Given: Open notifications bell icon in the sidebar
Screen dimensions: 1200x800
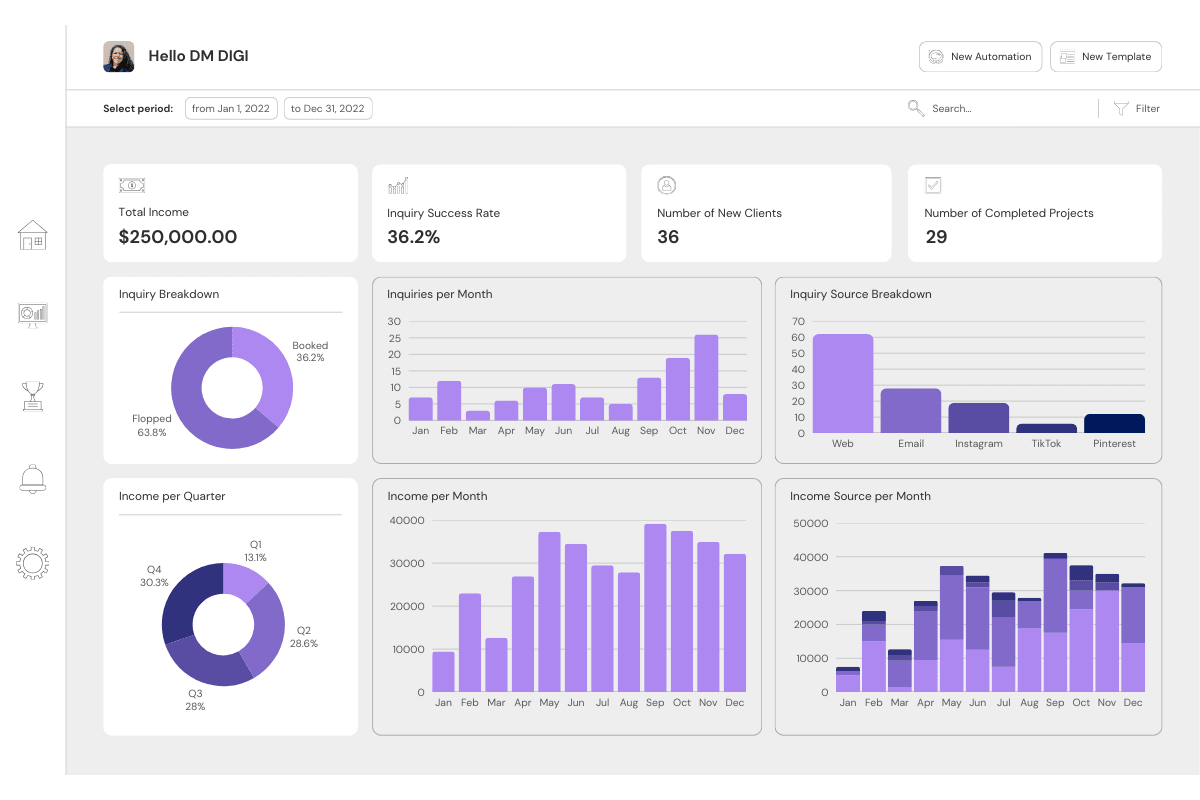Looking at the screenshot, I should [x=33, y=479].
